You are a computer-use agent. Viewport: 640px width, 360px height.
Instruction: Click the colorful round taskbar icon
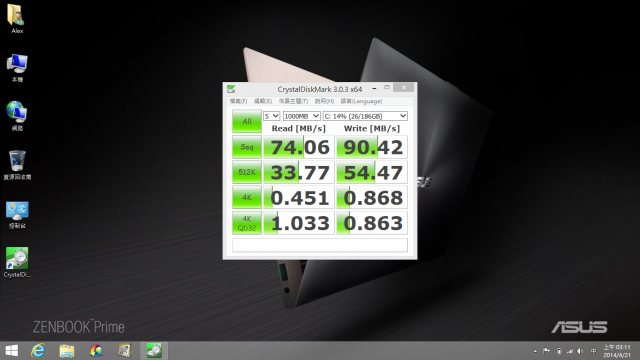coord(96,351)
